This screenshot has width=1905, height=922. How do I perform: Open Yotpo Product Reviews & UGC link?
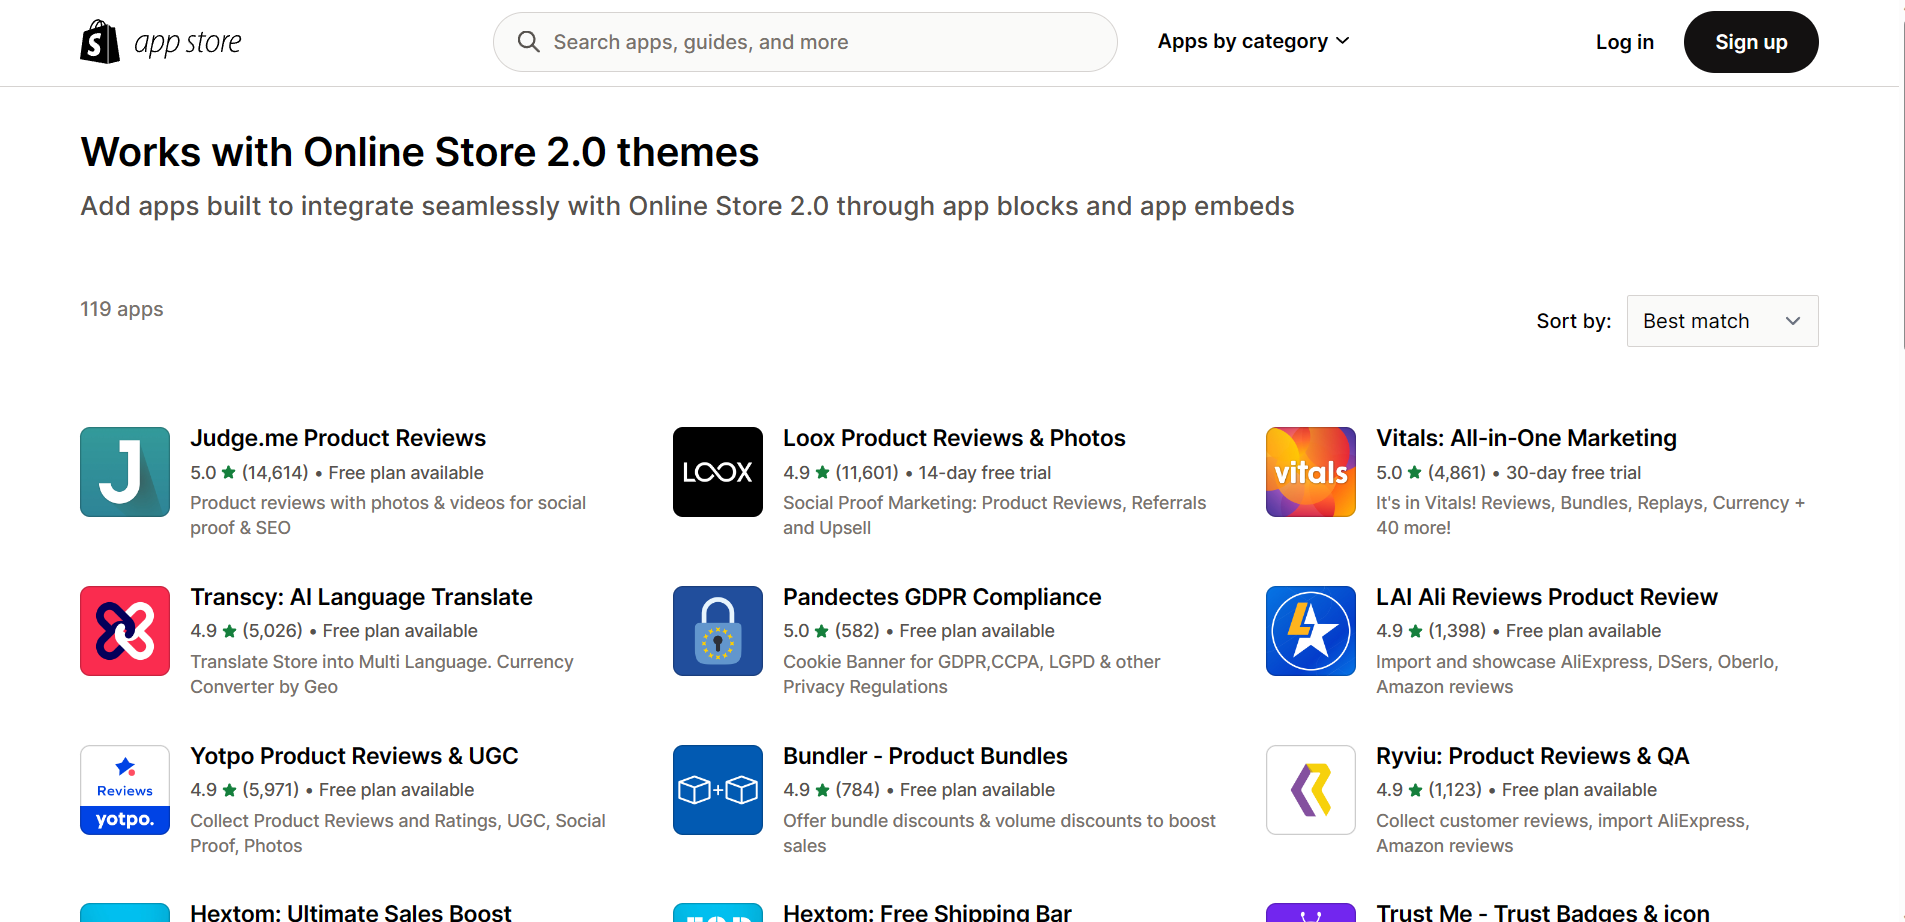click(x=354, y=756)
